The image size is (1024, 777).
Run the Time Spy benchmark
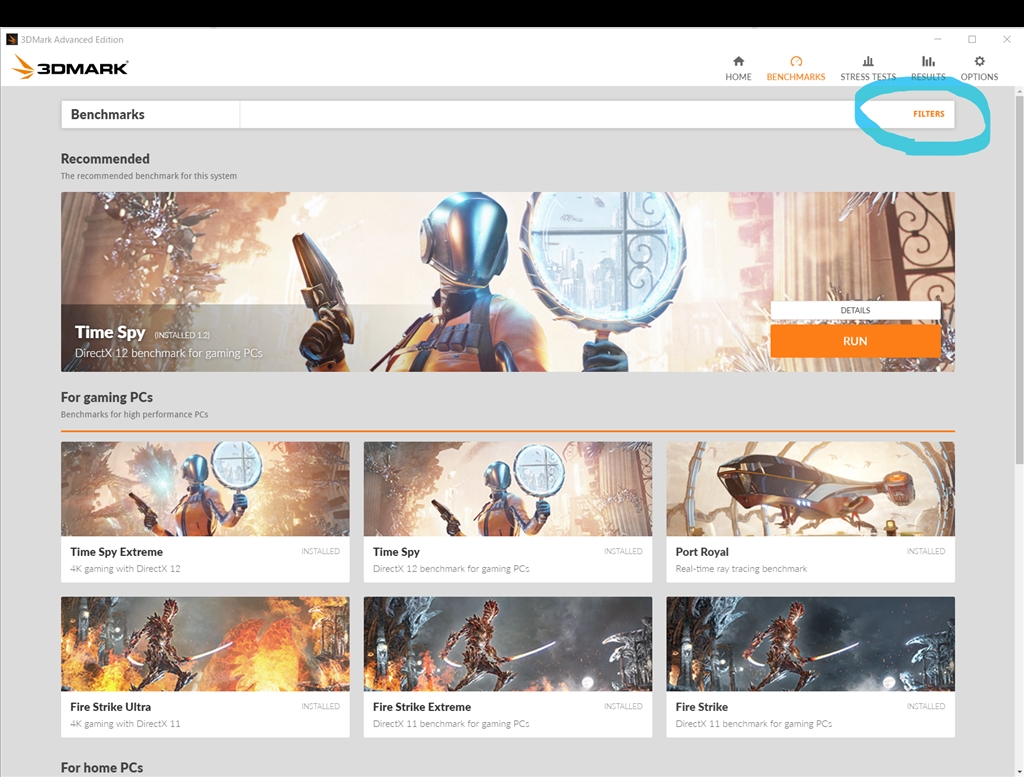856,341
